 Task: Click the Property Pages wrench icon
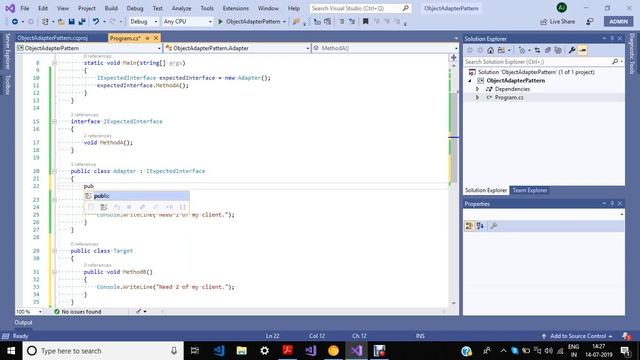(493, 226)
